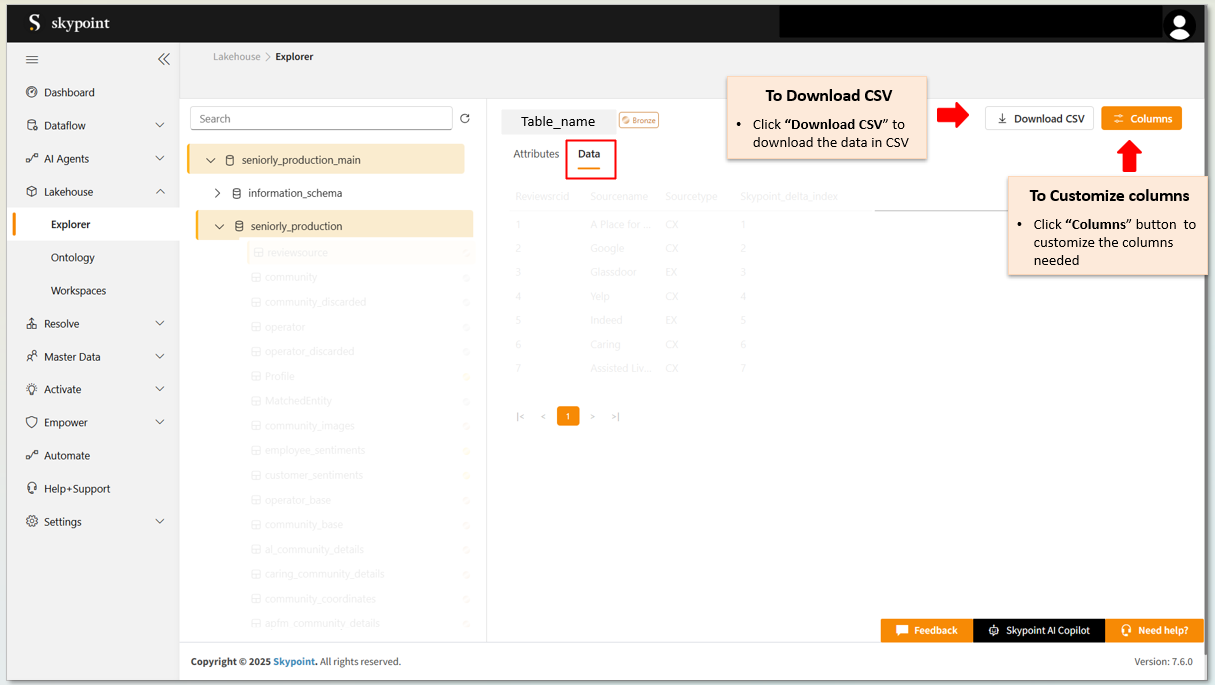The width and height of the screenshot is (1215, 685).
Task: Click the Download CSV button
Action: click(x=1039, y=119)
